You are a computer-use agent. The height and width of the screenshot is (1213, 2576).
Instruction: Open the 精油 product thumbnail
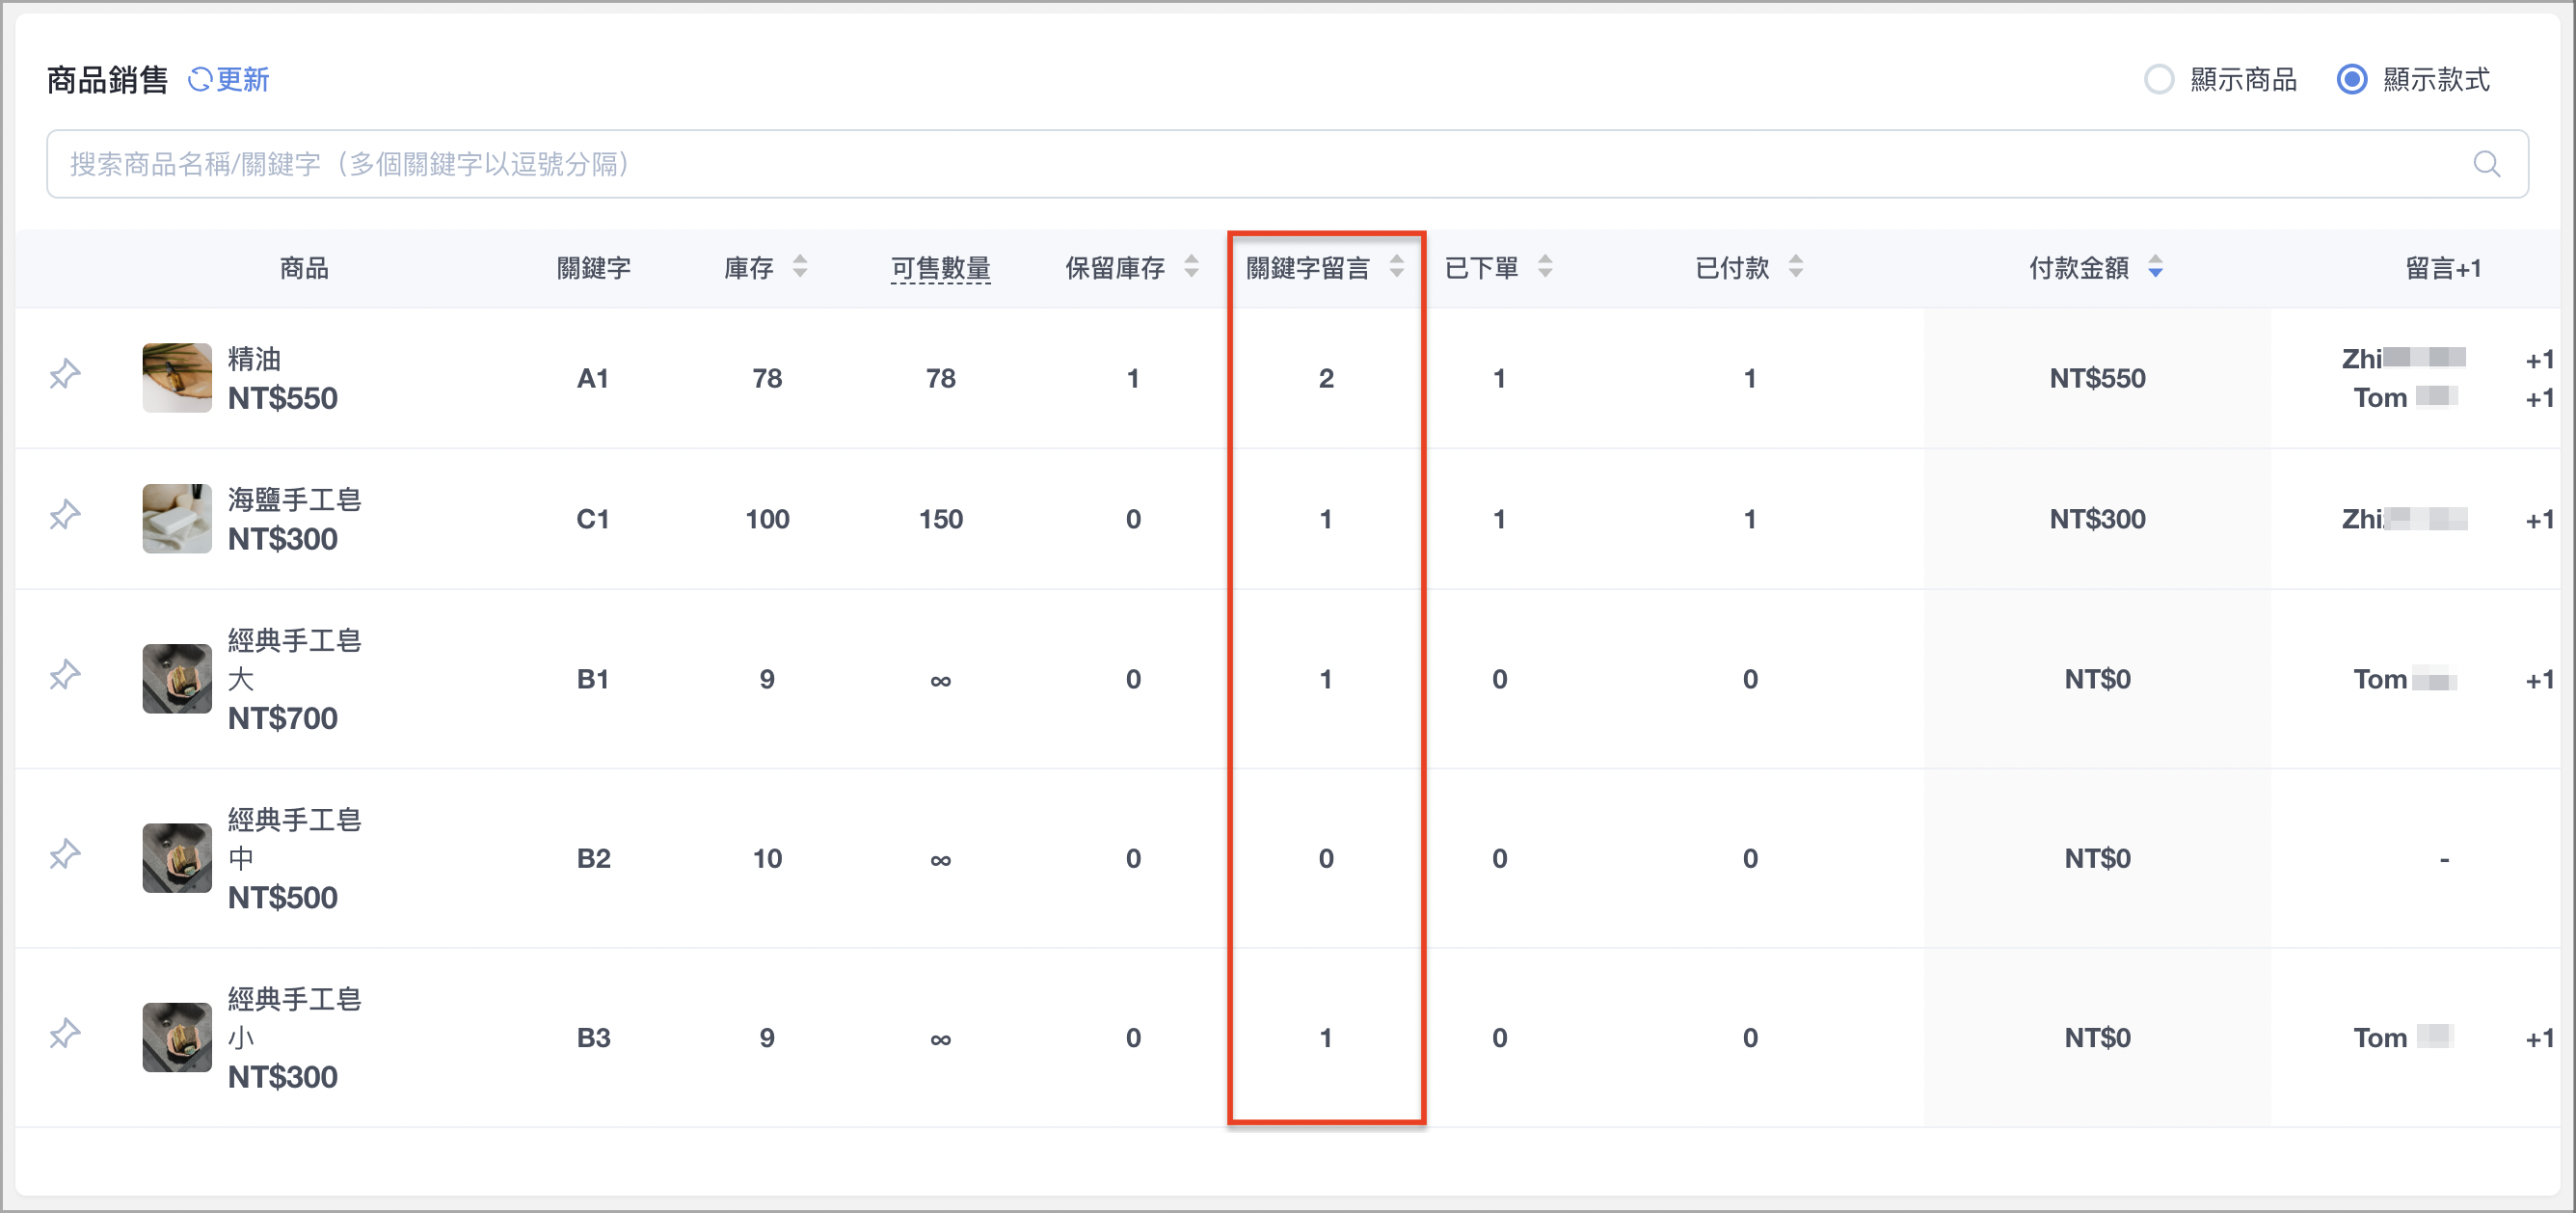point(177,378)
